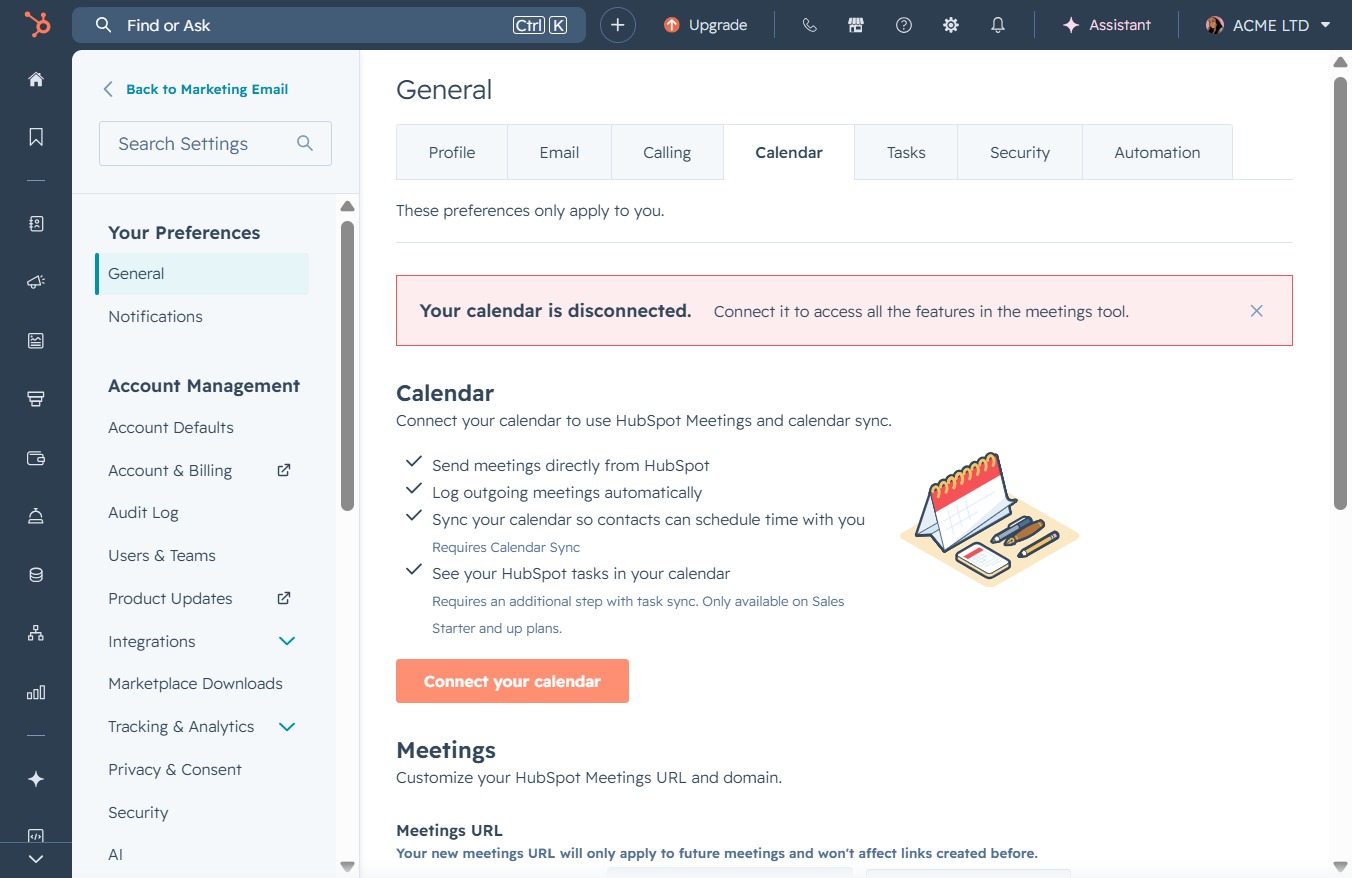Click the external link icon beside Product Updates
Image resolution: width=1352 pixels, height=878 pixels.
coord(284,597)
